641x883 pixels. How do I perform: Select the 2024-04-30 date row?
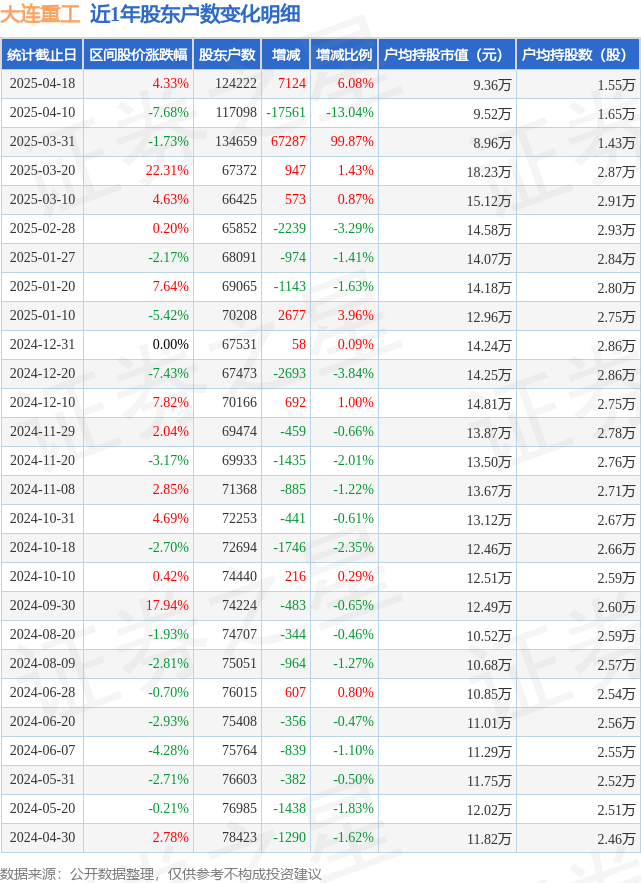pos(42,838)
